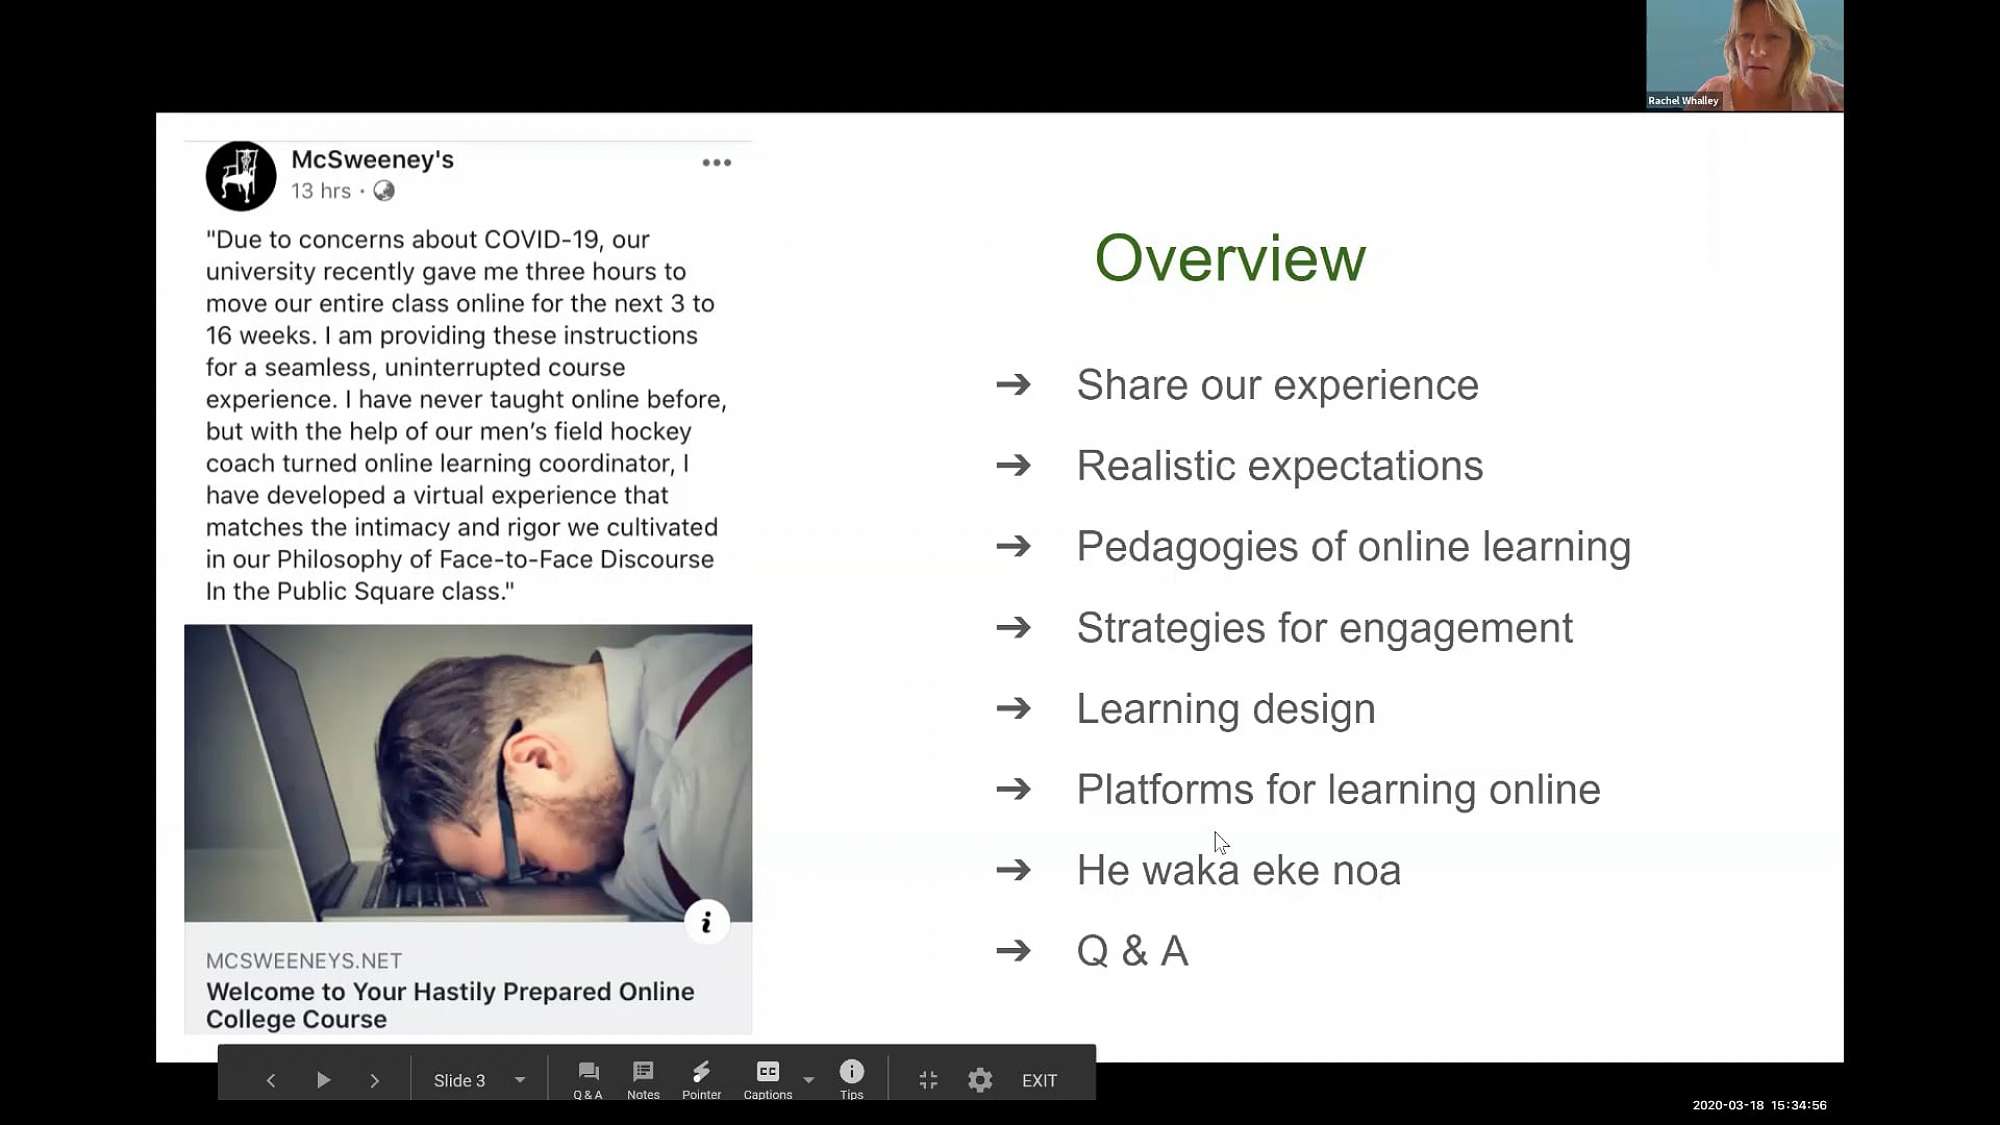Exit full screen mode icon

pos(928,1080)
